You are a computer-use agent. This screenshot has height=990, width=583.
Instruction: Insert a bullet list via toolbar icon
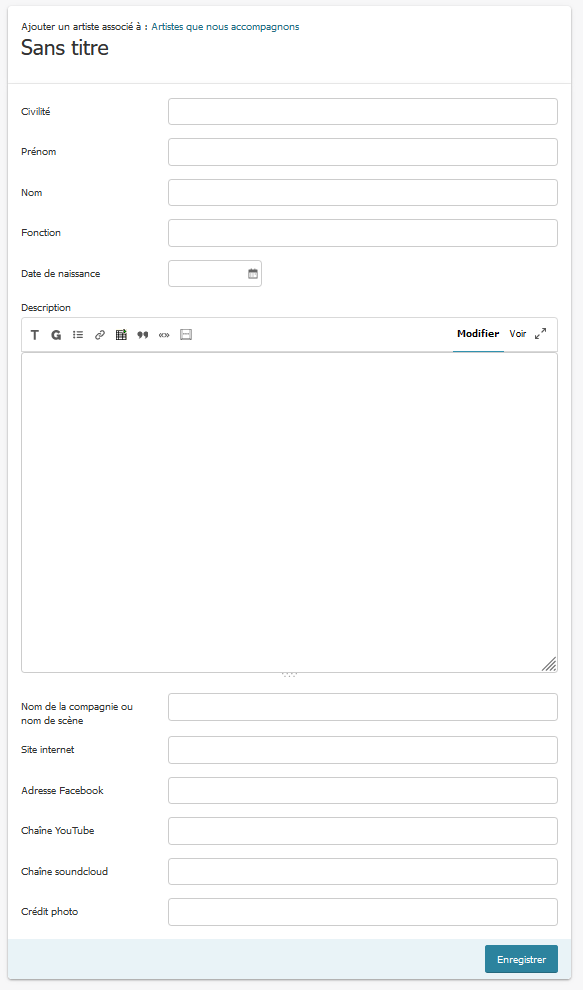click(x=78, y=335)
